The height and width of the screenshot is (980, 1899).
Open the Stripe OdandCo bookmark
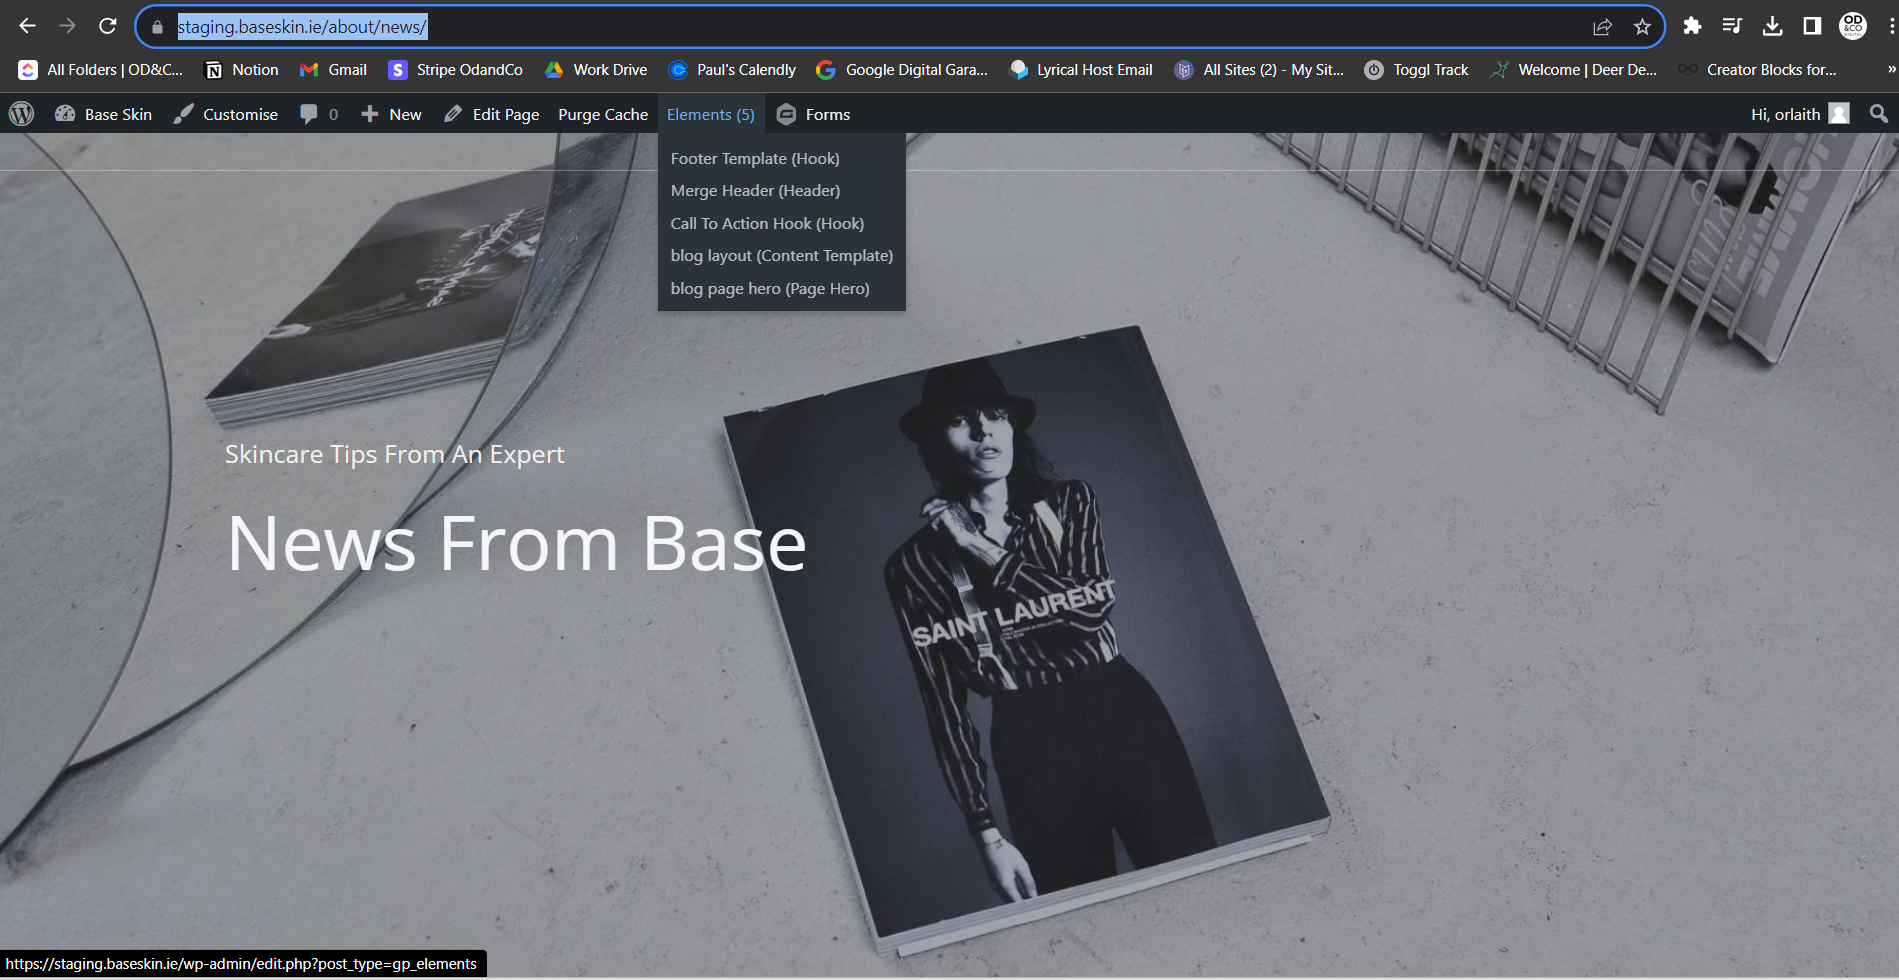coord(456,70)
